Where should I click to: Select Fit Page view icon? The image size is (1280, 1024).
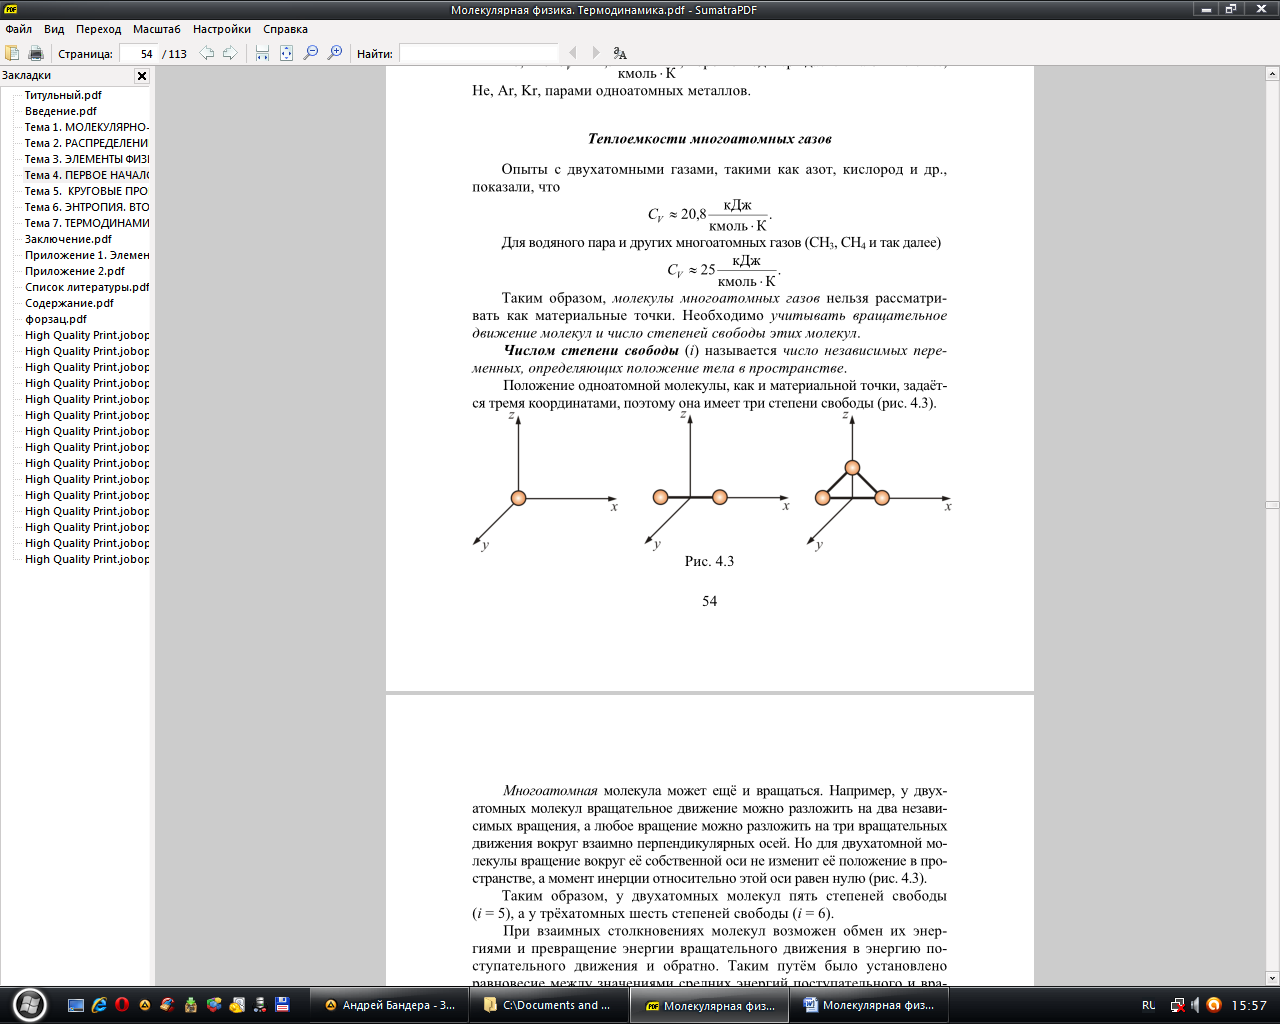click(x=286, y=53)
